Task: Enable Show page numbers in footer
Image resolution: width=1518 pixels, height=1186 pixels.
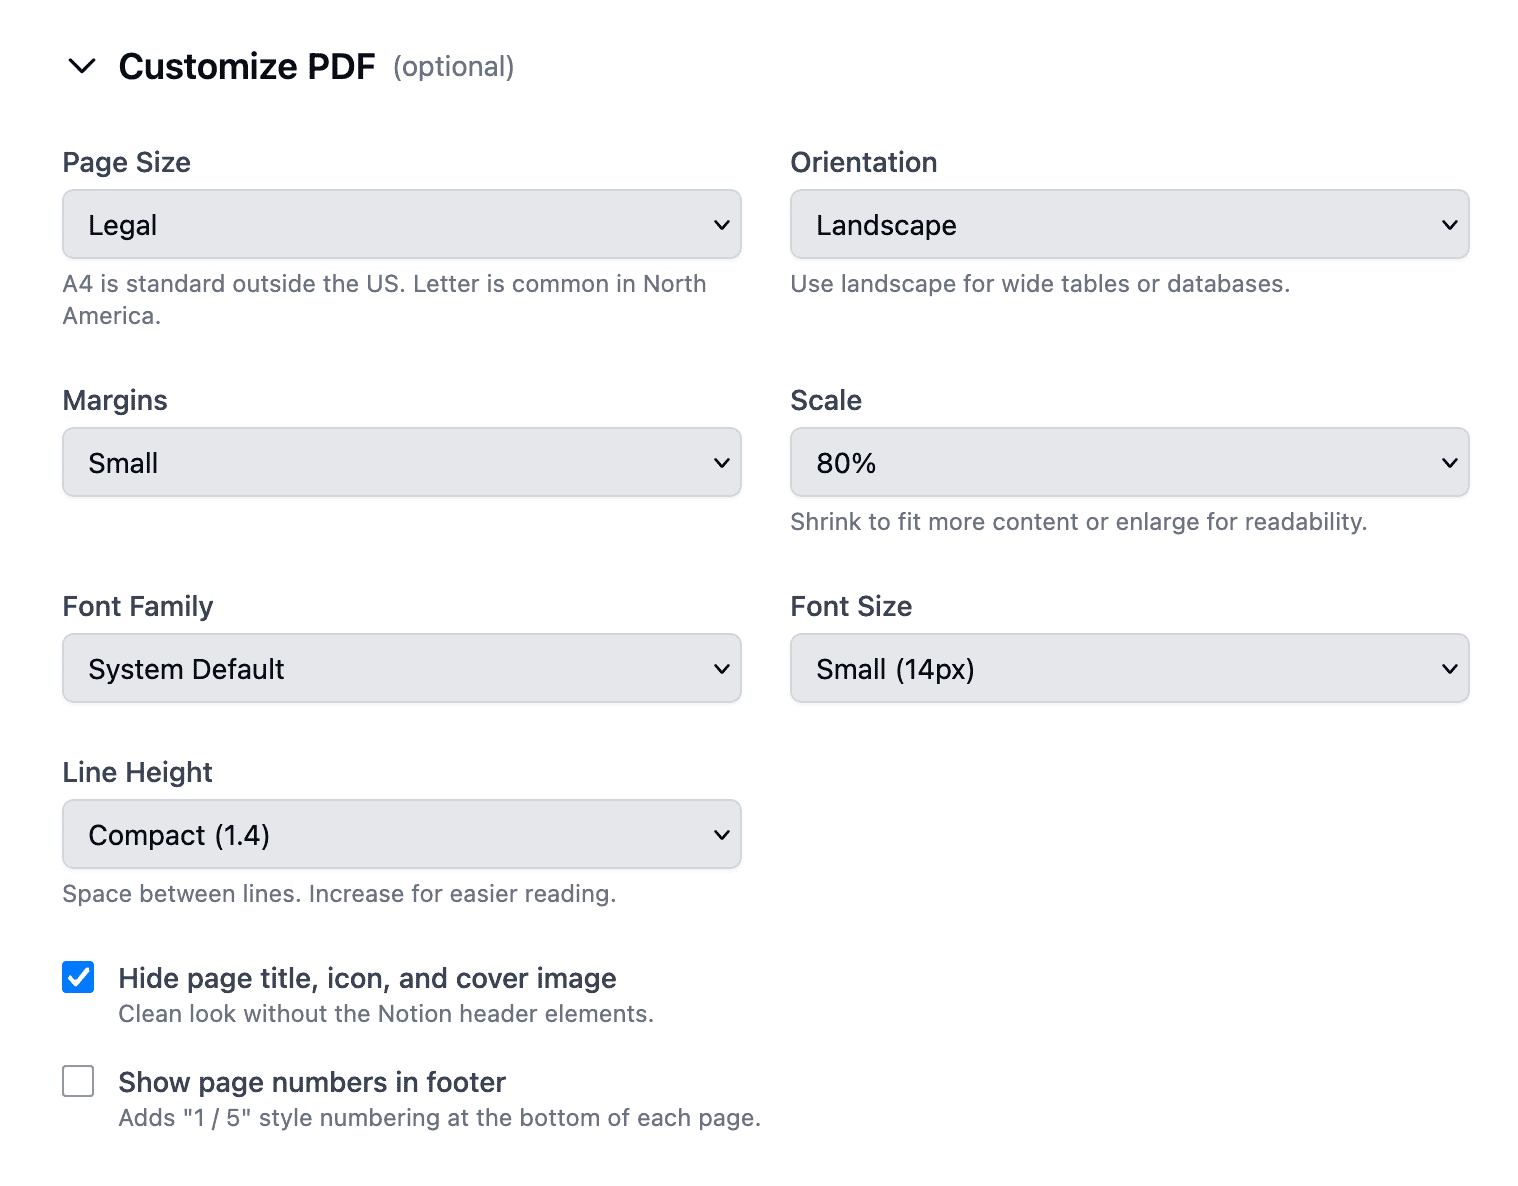Action: (77, 1081)
